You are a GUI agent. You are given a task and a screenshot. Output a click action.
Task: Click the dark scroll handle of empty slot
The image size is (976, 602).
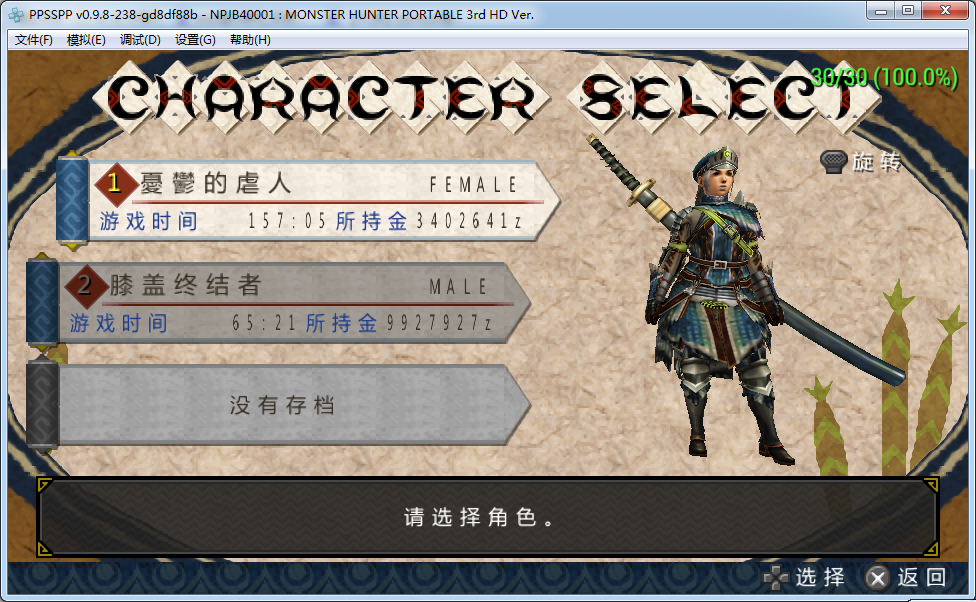42,403
